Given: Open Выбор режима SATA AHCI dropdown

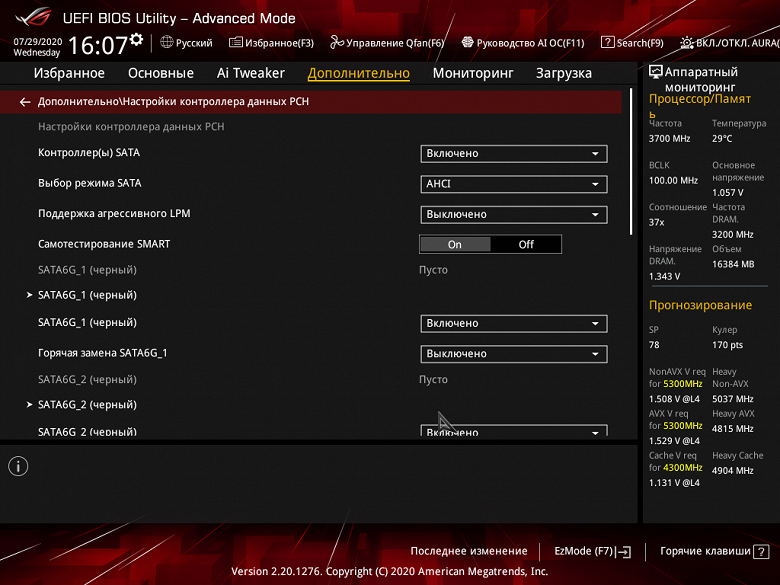Looking at the screenshot, I should pyautogui.click(x=513, y=184).
